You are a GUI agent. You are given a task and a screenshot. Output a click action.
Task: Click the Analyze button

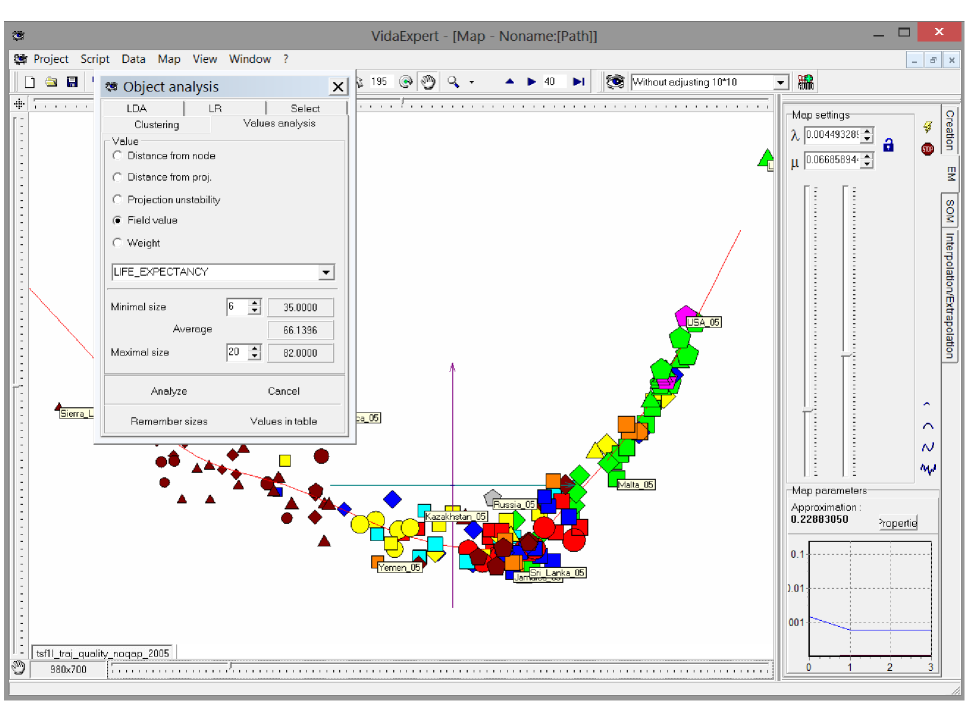[x=169, y=392]
